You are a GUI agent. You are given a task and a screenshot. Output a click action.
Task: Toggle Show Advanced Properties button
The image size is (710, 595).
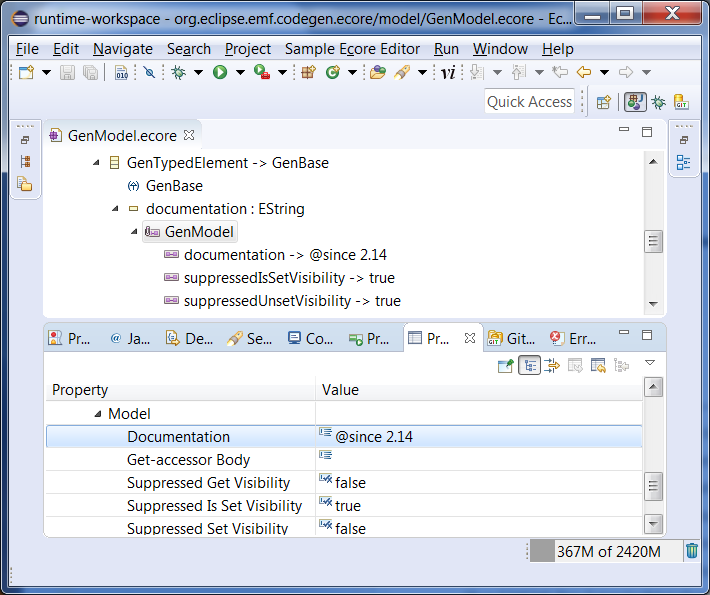(552, 365)
